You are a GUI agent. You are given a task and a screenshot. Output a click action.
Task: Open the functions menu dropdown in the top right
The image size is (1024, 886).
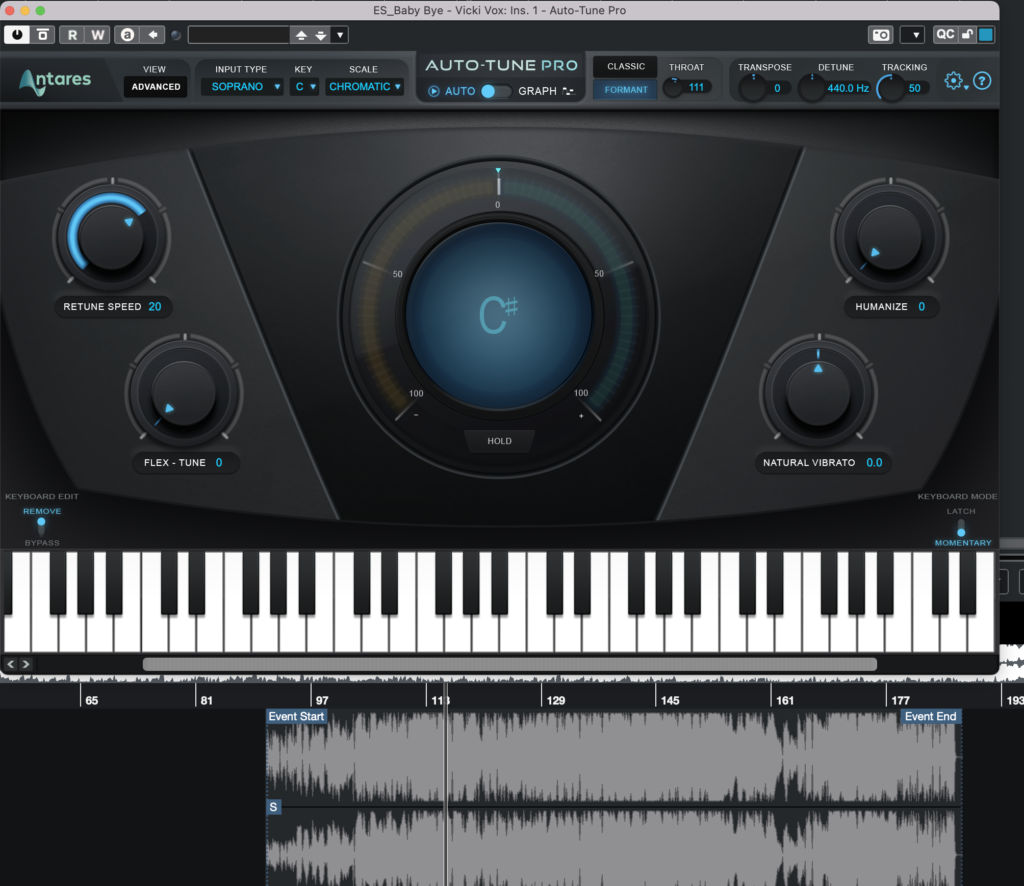click(912, 35)
